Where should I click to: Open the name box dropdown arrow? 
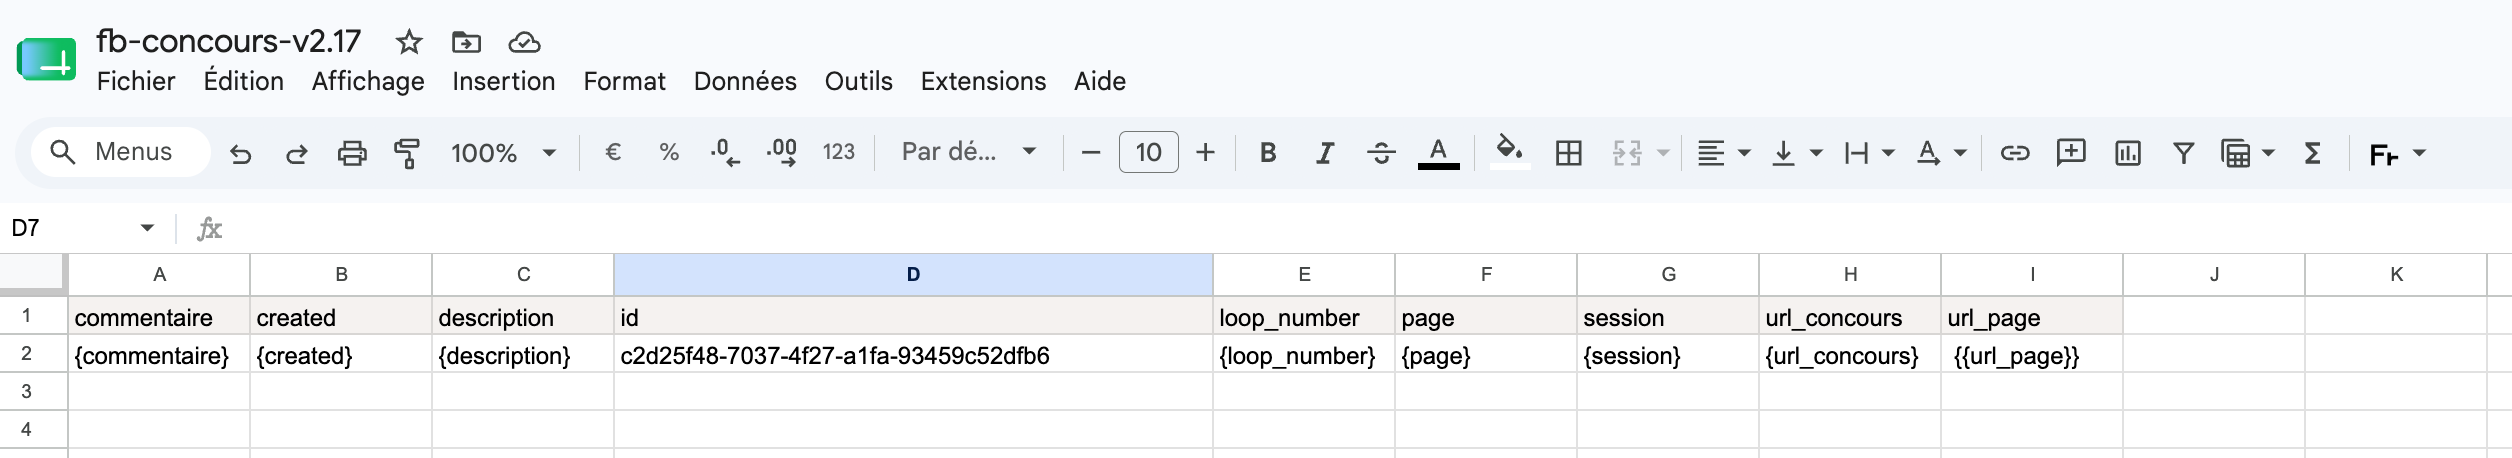click(x=147, y=228)
